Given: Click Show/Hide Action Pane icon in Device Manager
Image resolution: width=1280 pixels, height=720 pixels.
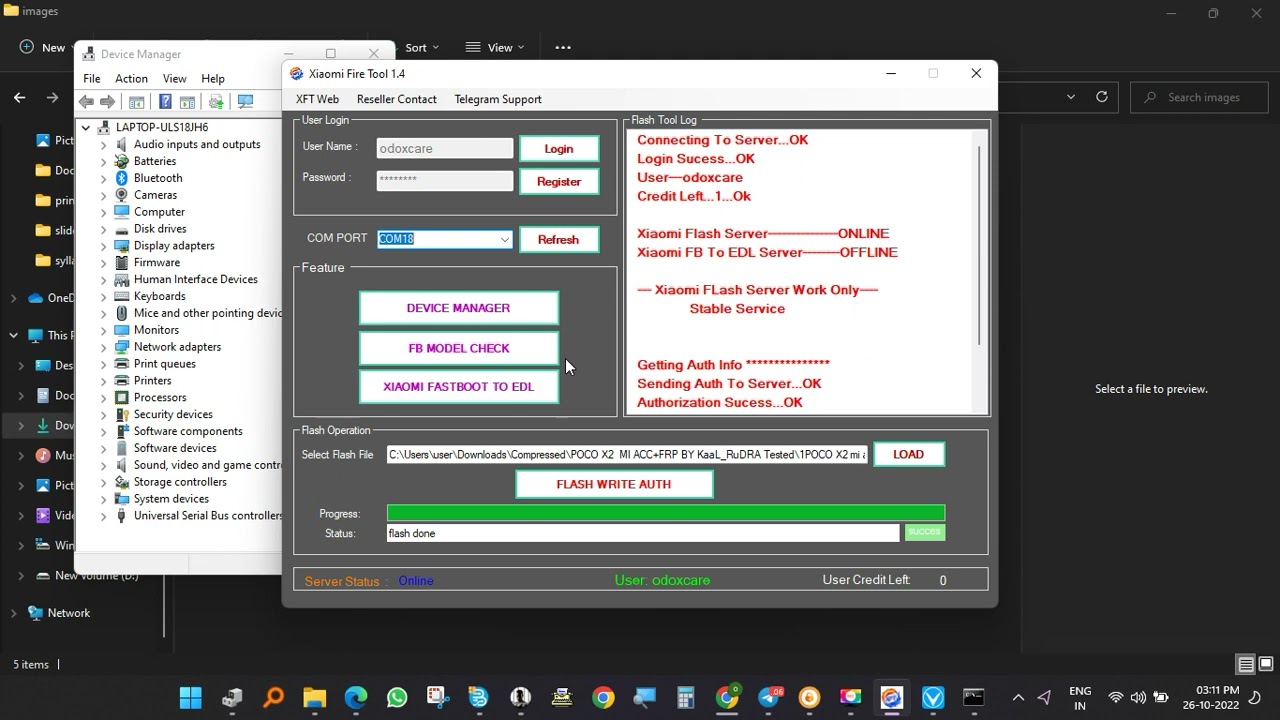Looking at the screenshot, I should pyautogui.click(x=187, y=102).
